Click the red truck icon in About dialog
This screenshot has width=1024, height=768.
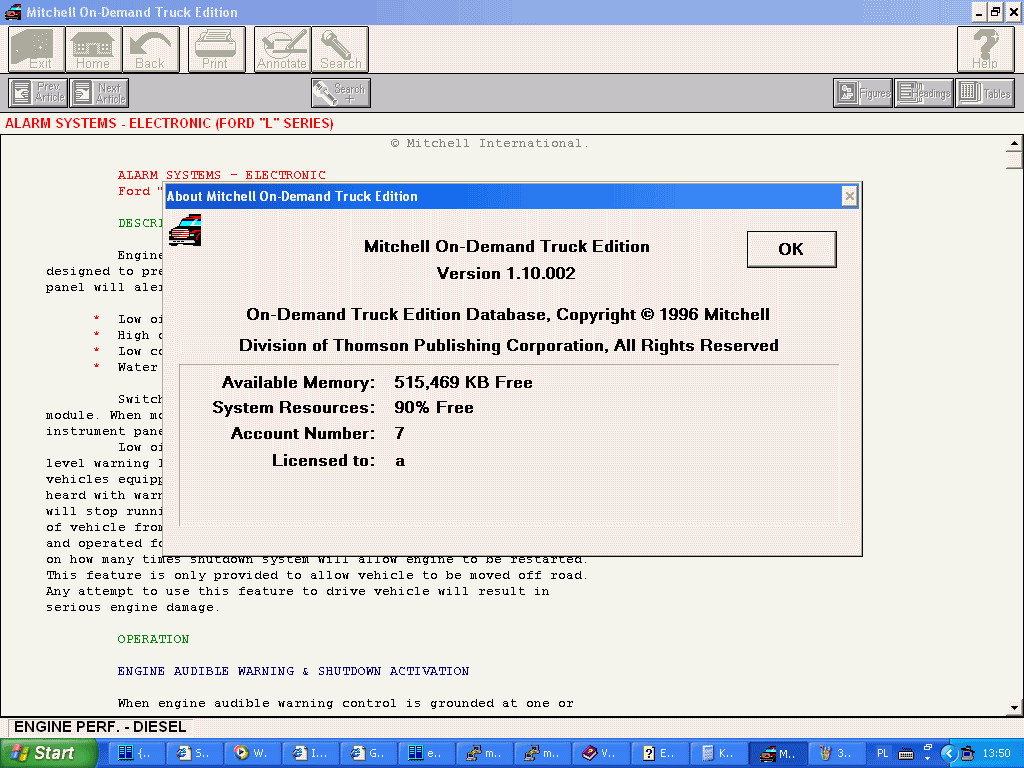click(x=185, y=231)
